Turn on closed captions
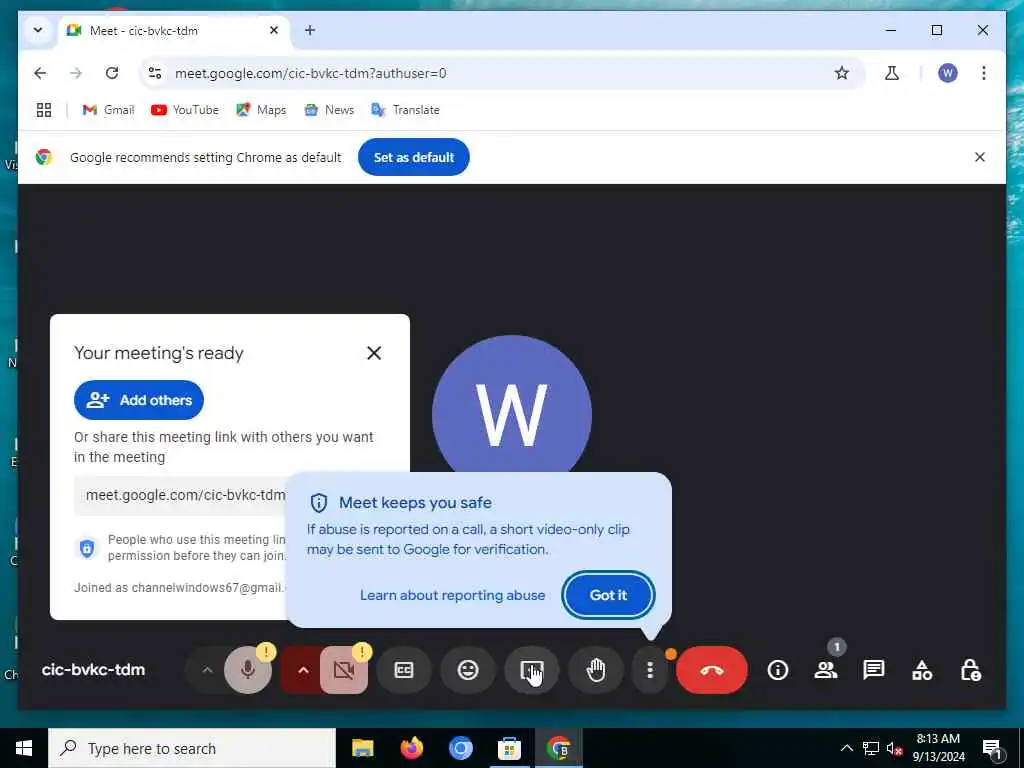The width and height of the screenshot is (1024, 768). click(x=404, y=670)
